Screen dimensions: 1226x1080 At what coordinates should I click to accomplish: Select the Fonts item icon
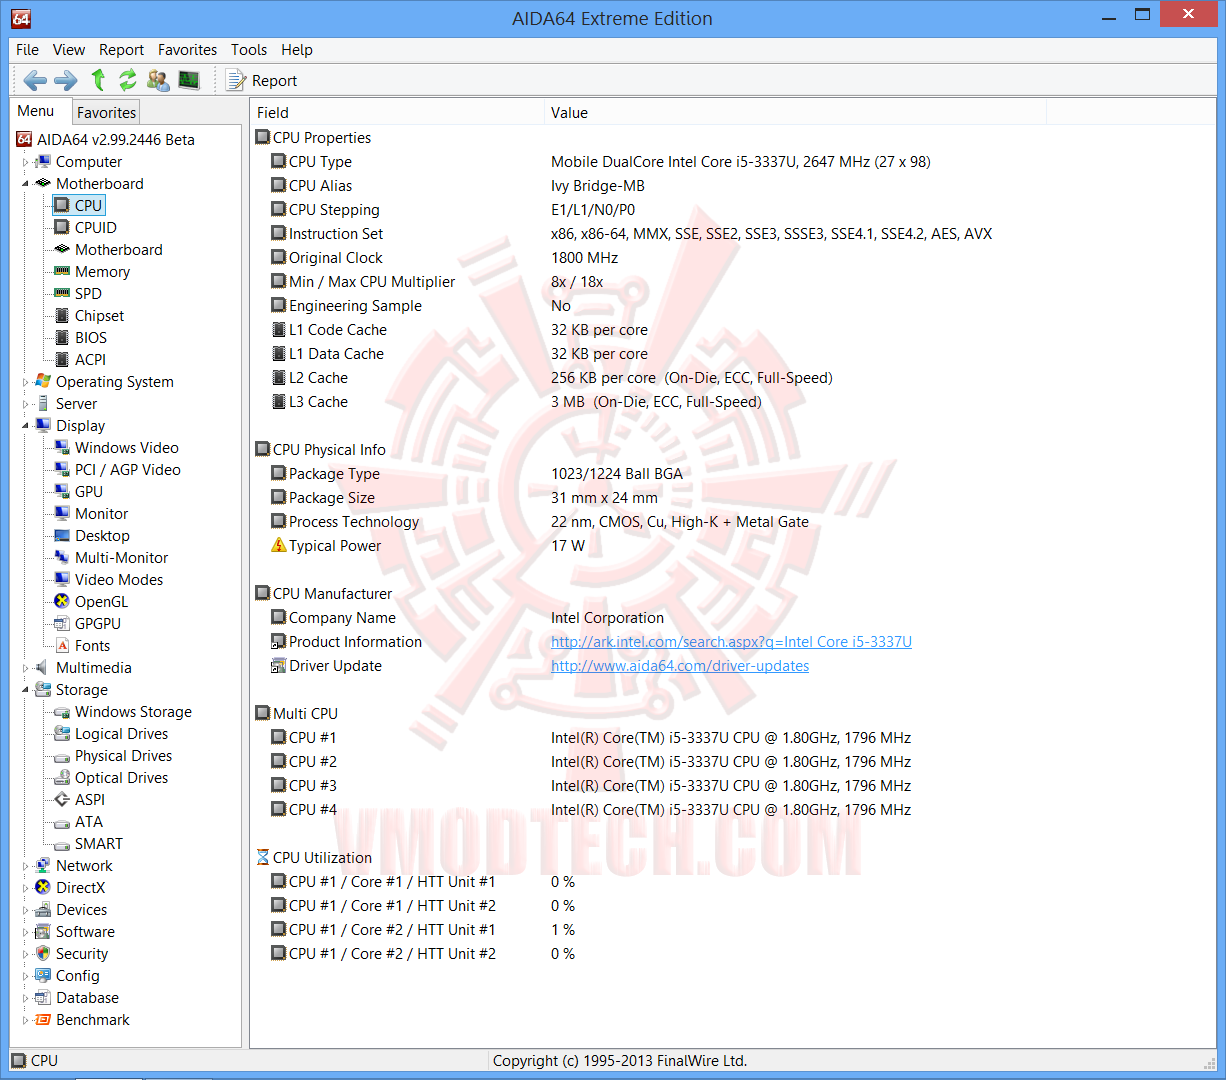tap(62, 646)
